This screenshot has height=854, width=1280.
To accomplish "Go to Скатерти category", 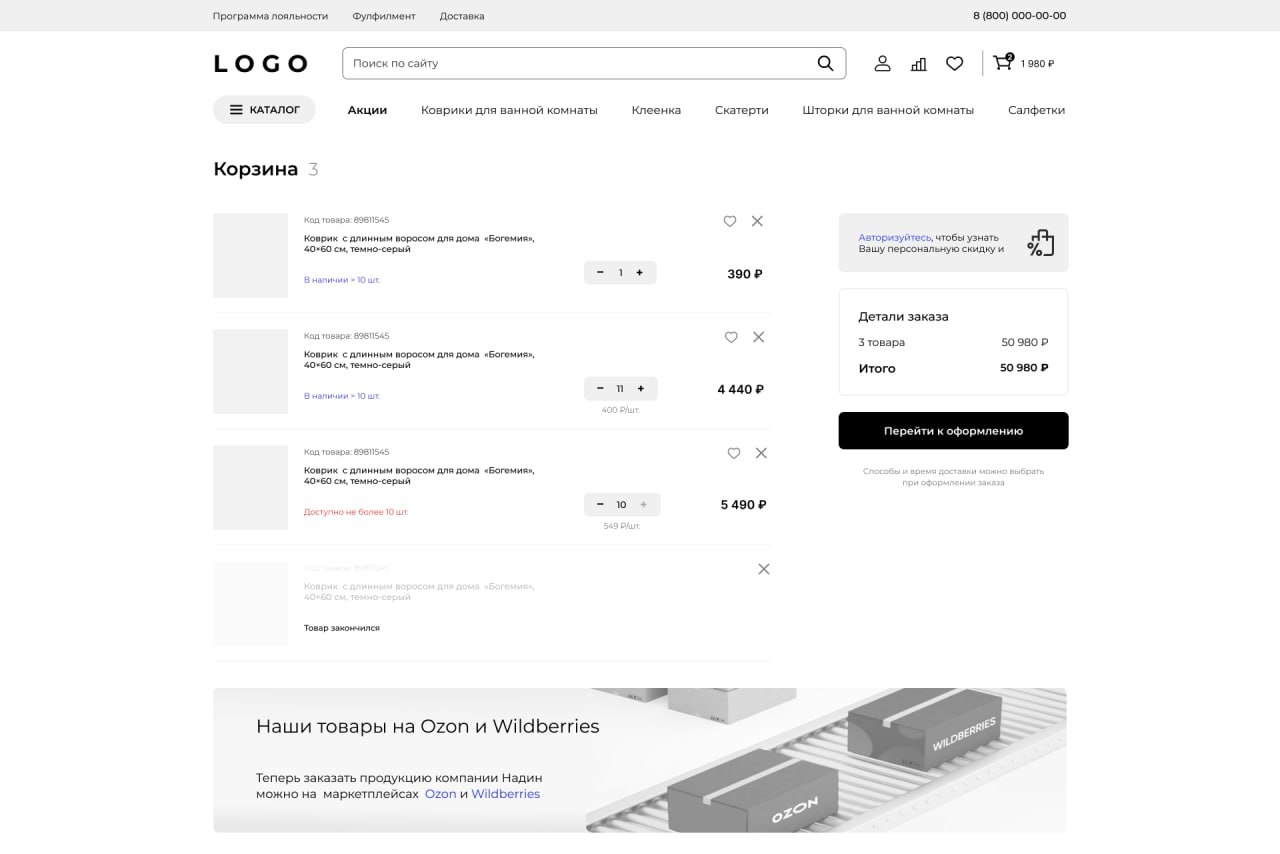I will (741, 110).
